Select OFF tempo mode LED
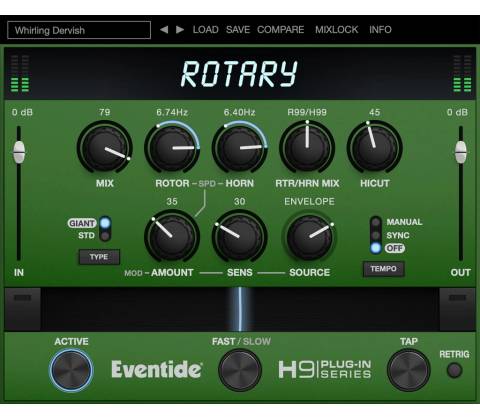 pos(376,248)
